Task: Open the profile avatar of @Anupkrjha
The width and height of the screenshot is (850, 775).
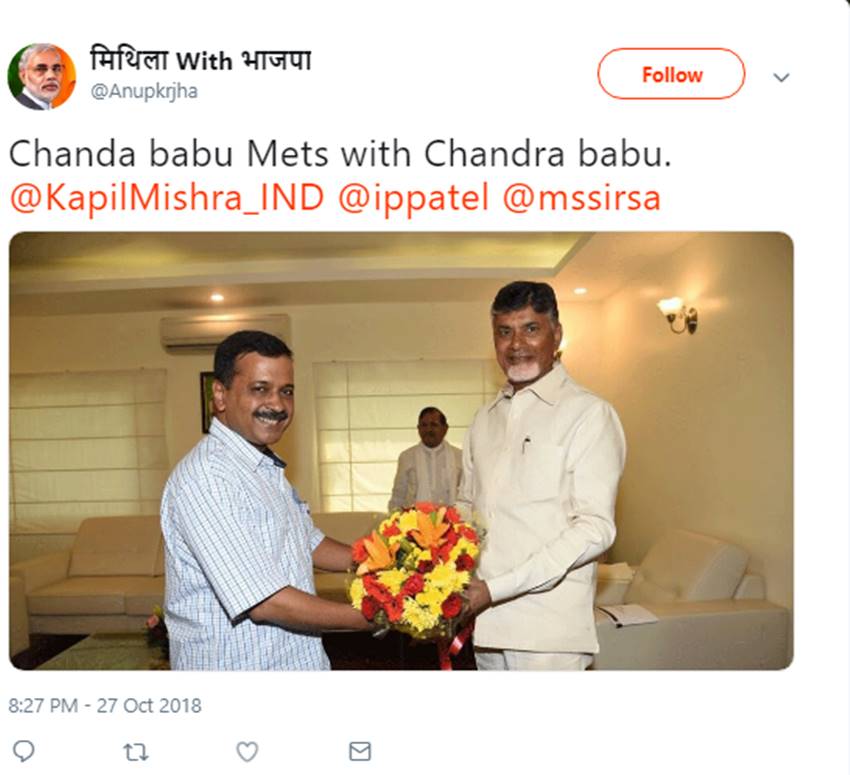Action: 42,76
